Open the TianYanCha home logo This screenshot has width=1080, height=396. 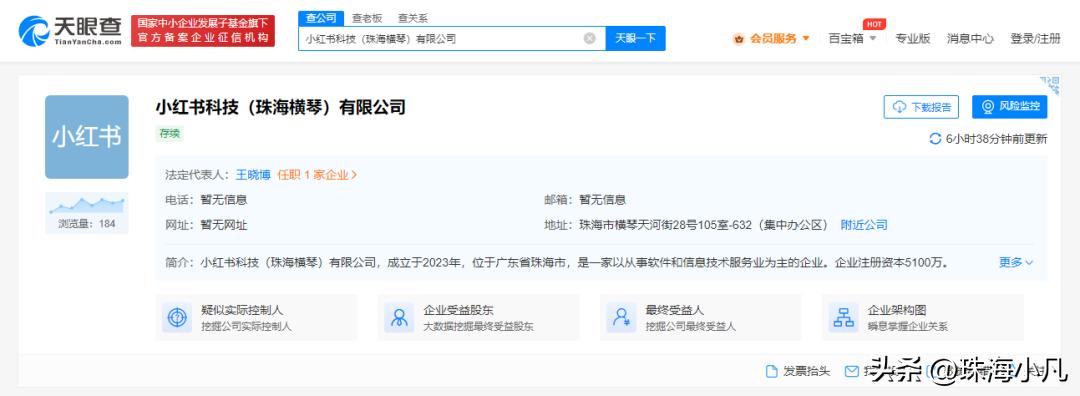[70, 31]
